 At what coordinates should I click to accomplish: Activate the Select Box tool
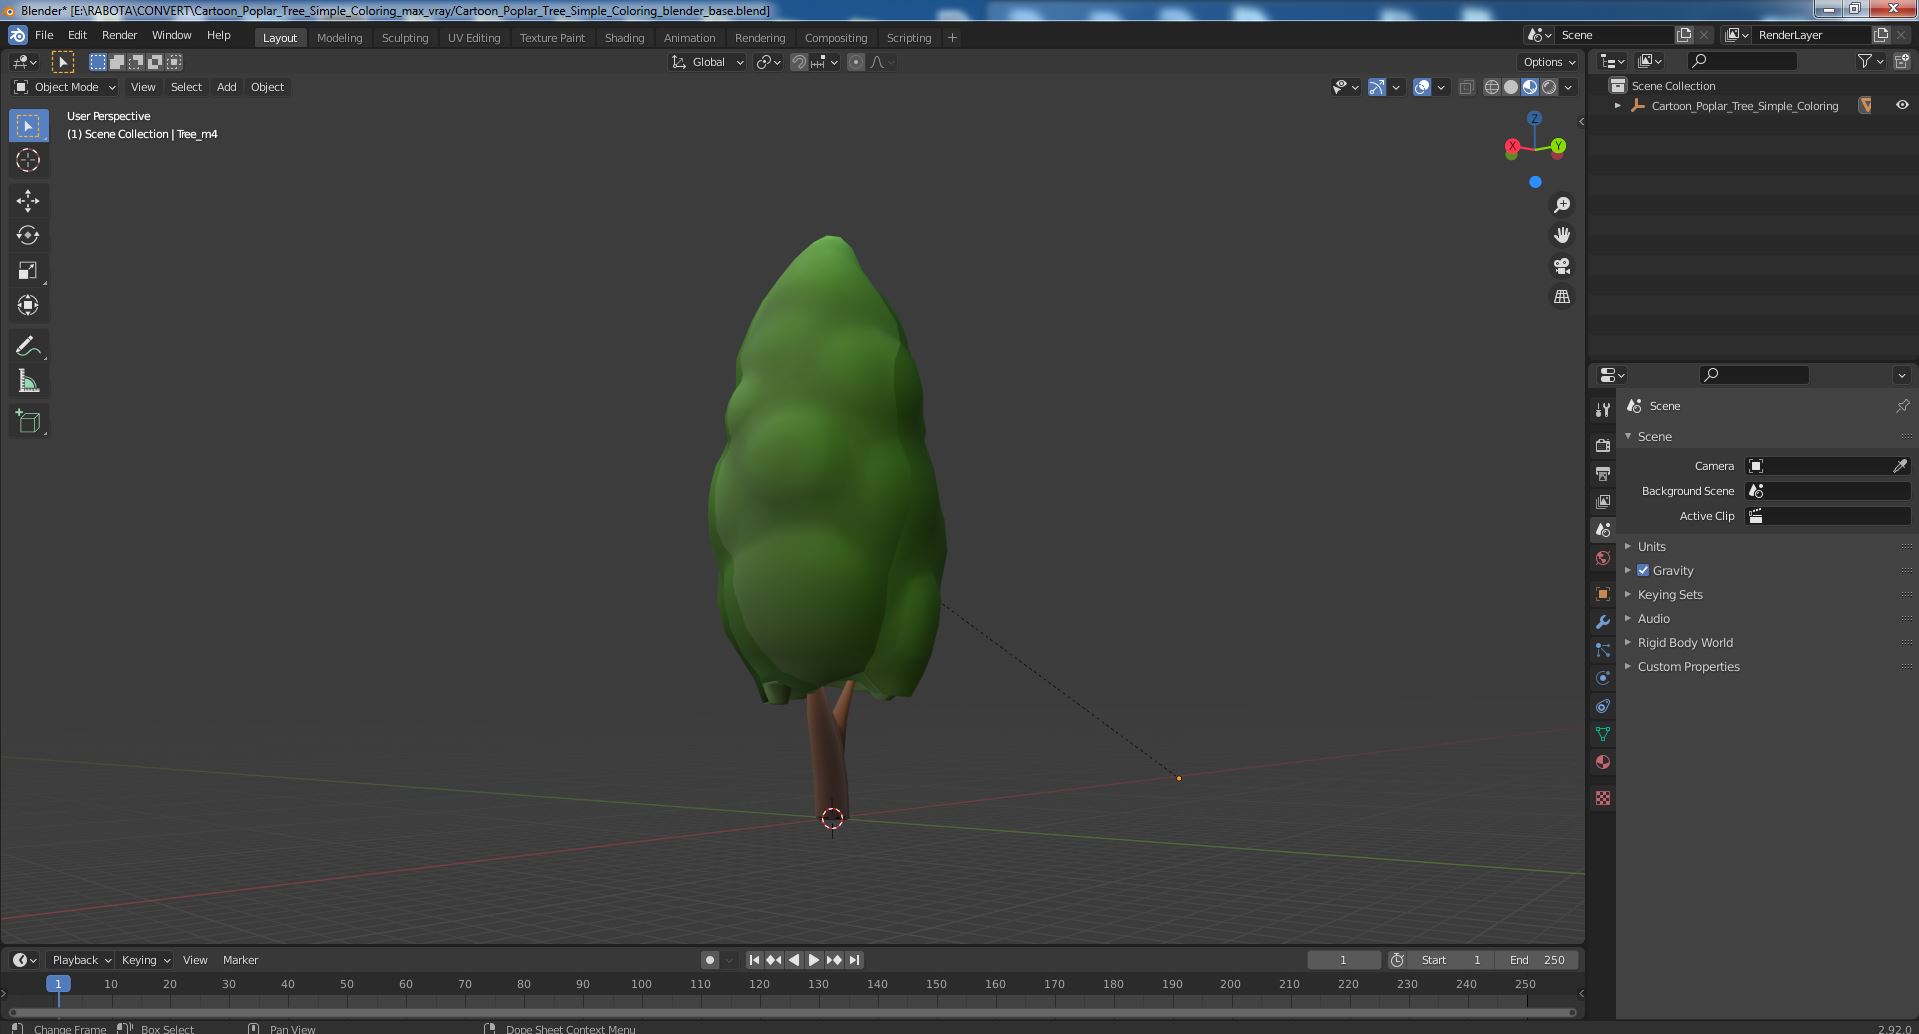click(x=28, y=126)
